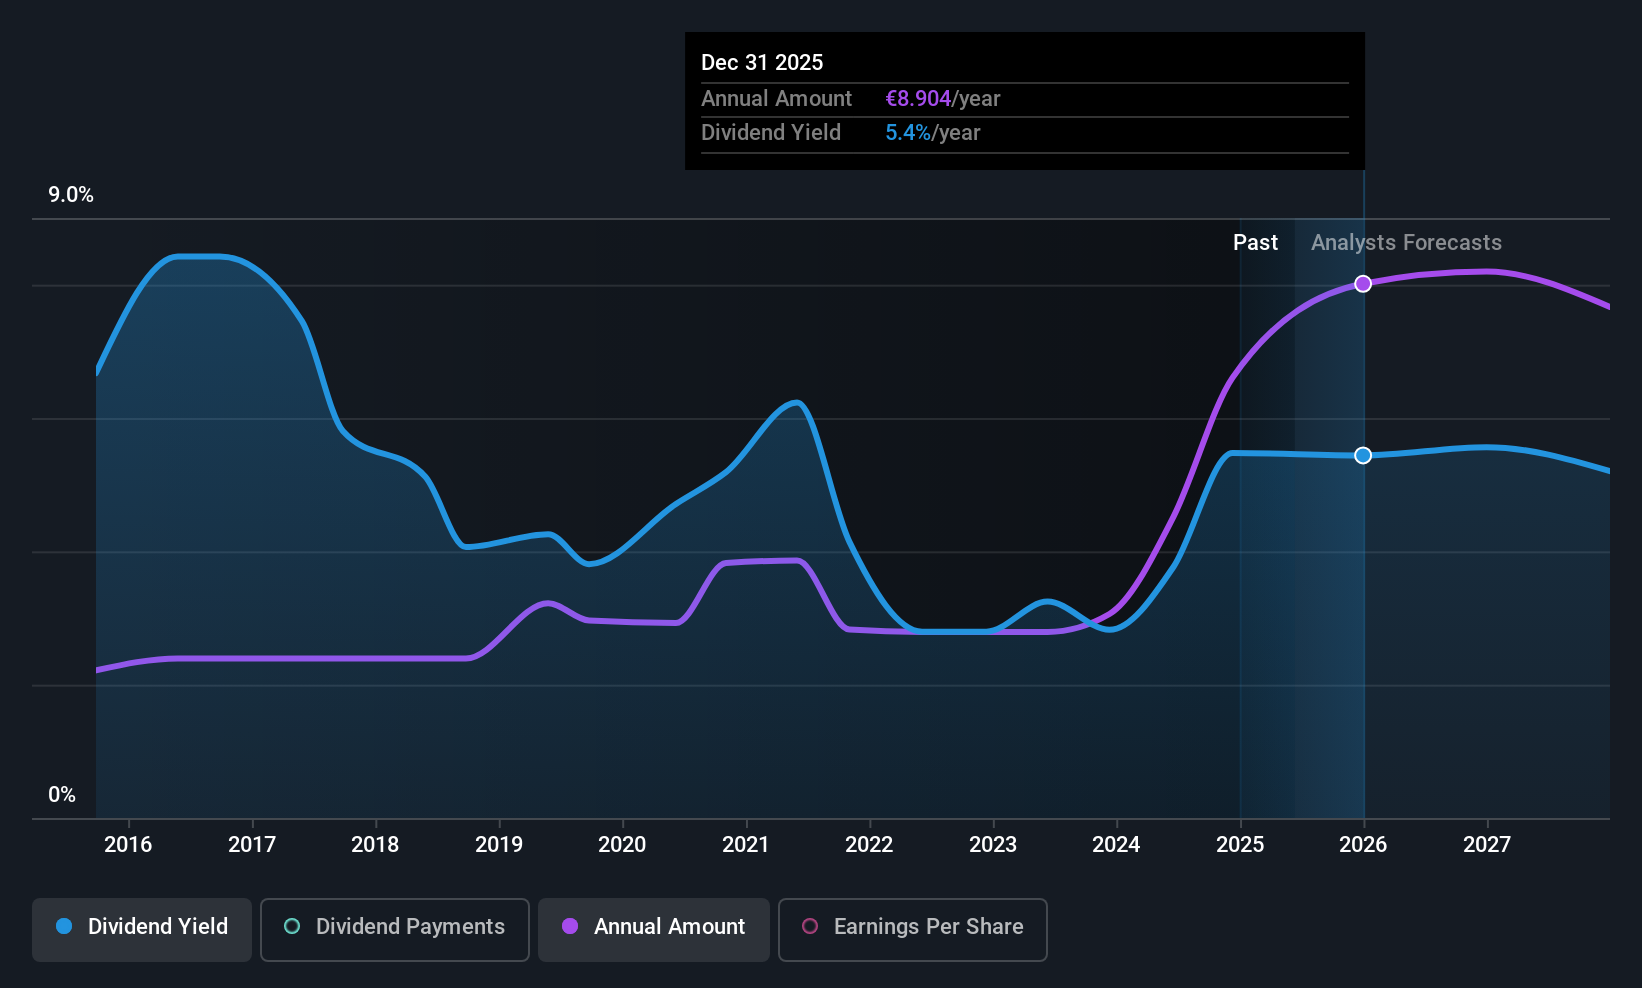Click the pink Earnings Per Share circle
This screenshot has width=1642, height=988.
pyautogui.click(x=810, y=926)
